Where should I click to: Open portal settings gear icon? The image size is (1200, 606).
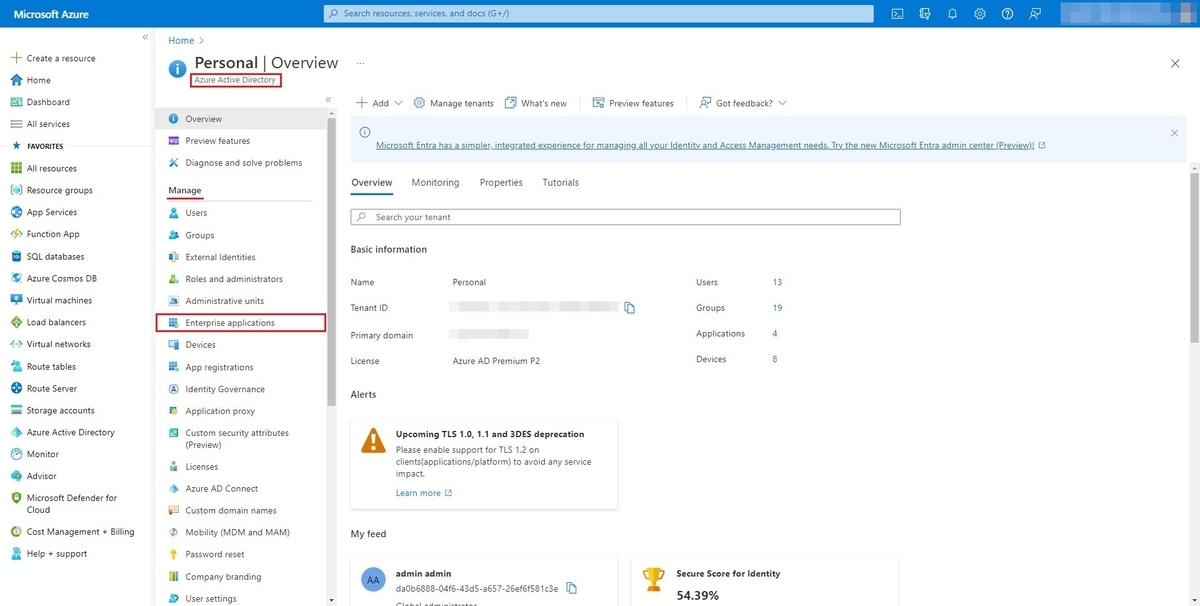click(x=980, y=14)
